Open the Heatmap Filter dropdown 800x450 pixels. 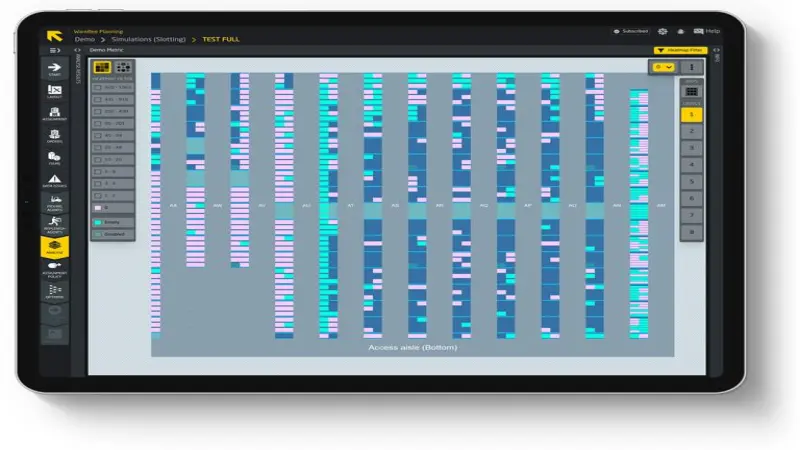coord(680,50)
